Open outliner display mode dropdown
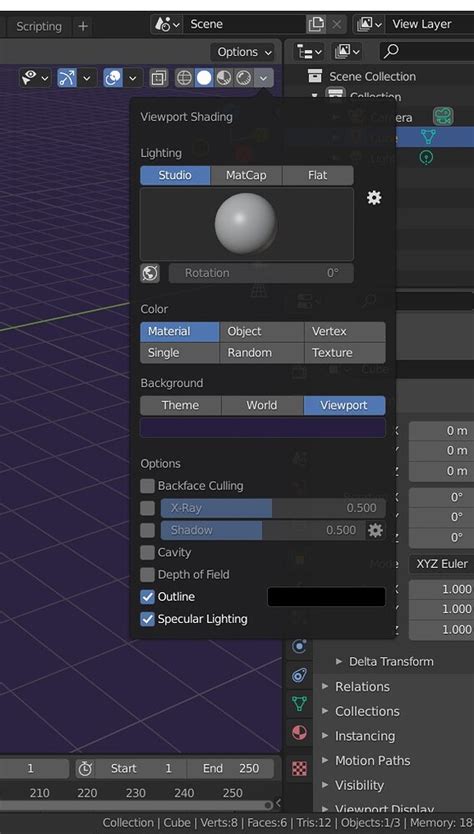474x834 pixels. point(347,52)
